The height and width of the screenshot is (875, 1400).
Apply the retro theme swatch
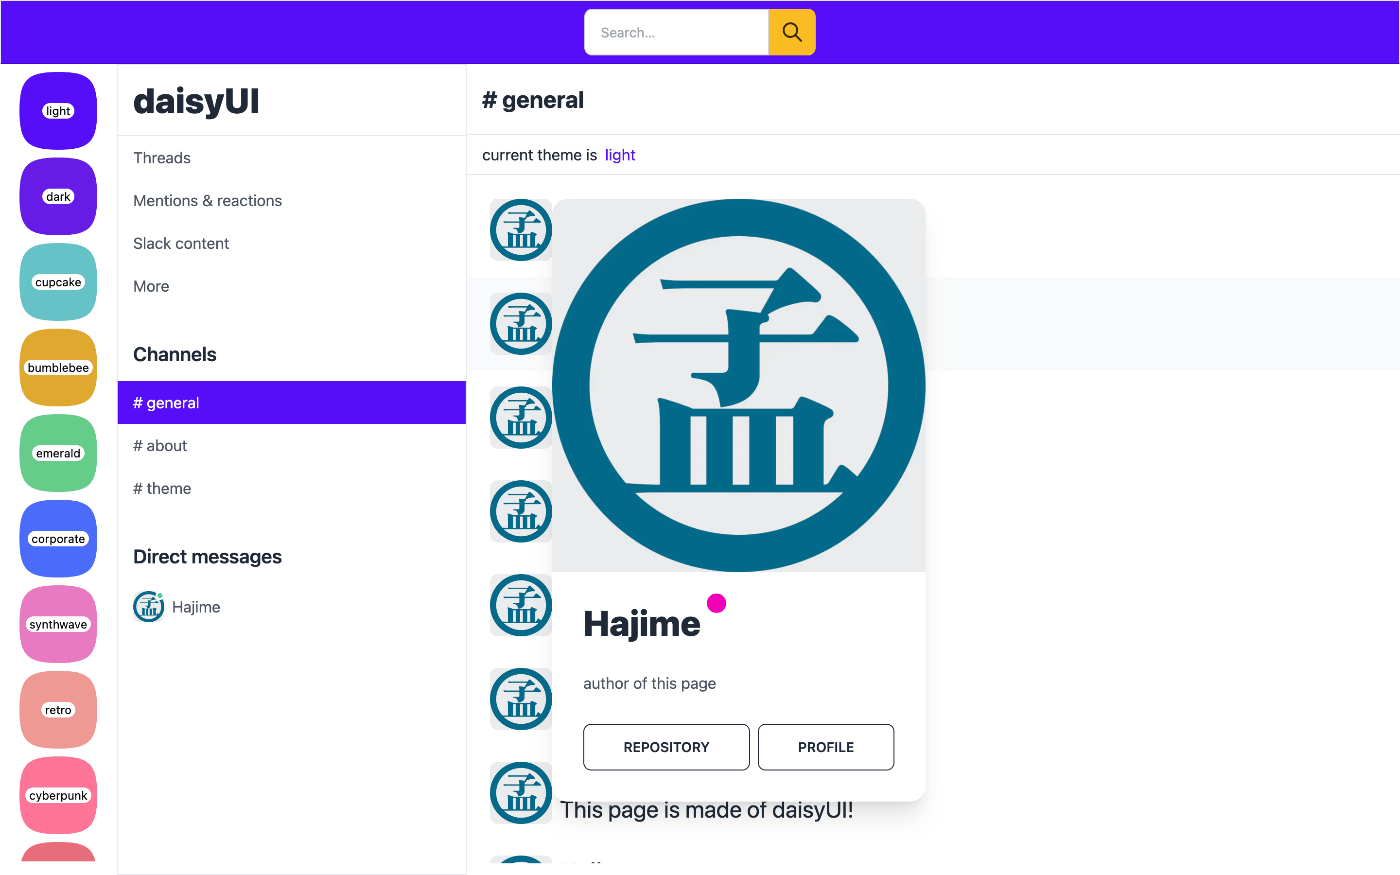58,710
